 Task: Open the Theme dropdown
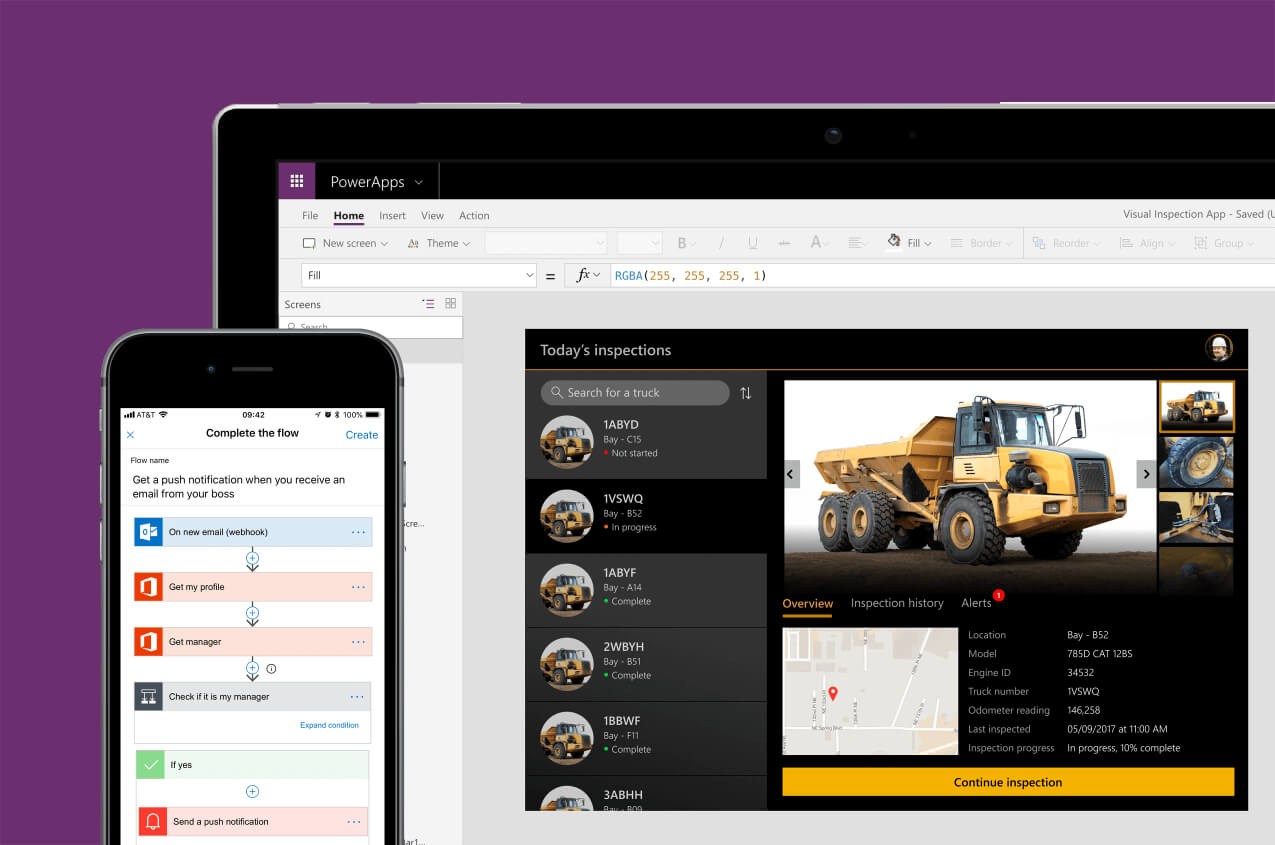pyautogui.click(x=438, y=243)
